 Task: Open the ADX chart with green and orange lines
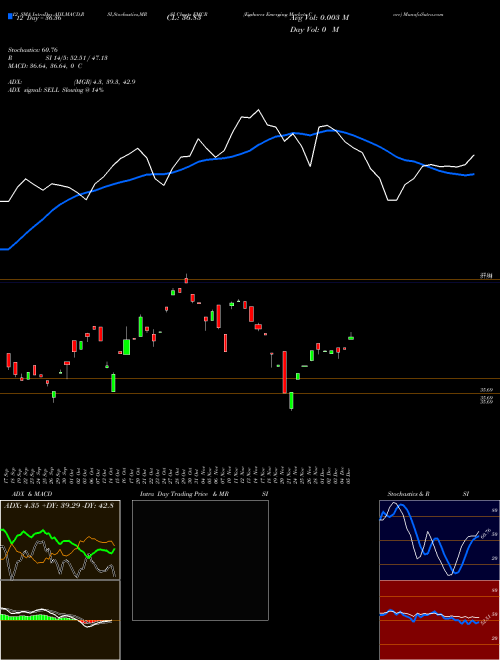[60, 540]
